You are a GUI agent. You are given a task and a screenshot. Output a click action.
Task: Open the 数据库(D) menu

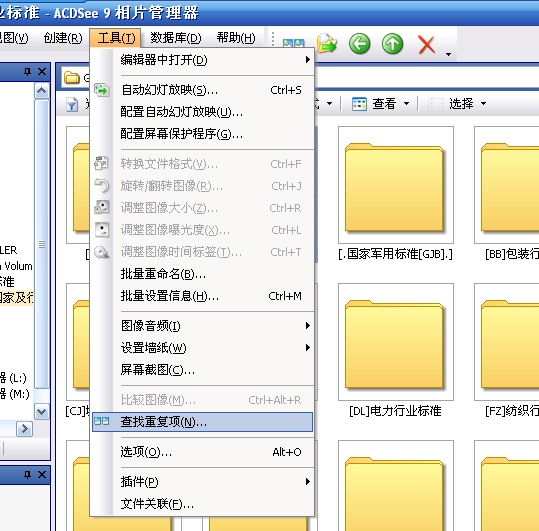click(x=176, y=38)
